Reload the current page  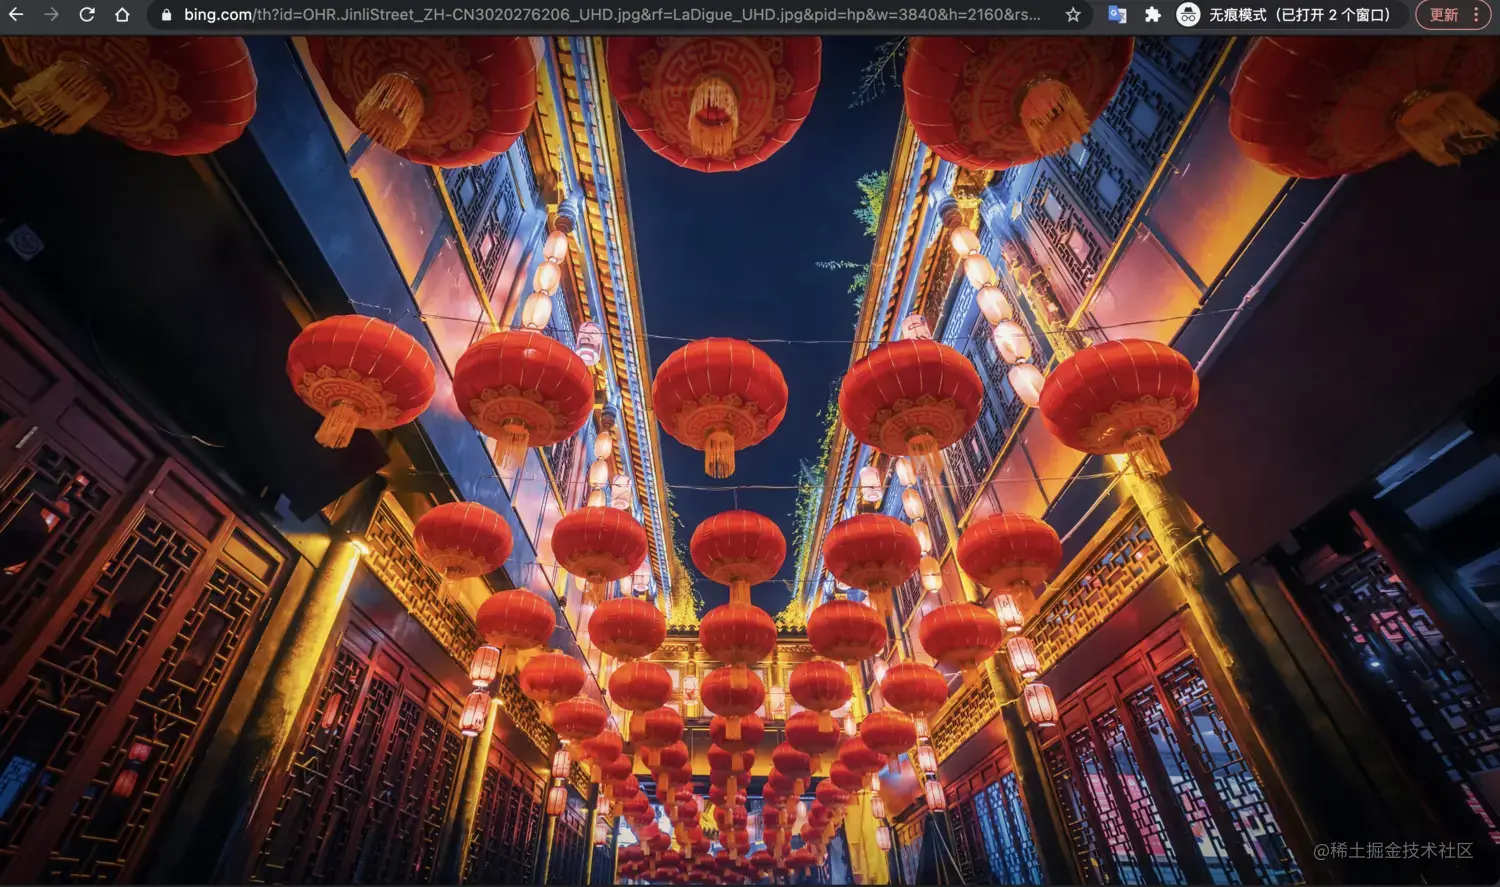(x=87, y=15)
